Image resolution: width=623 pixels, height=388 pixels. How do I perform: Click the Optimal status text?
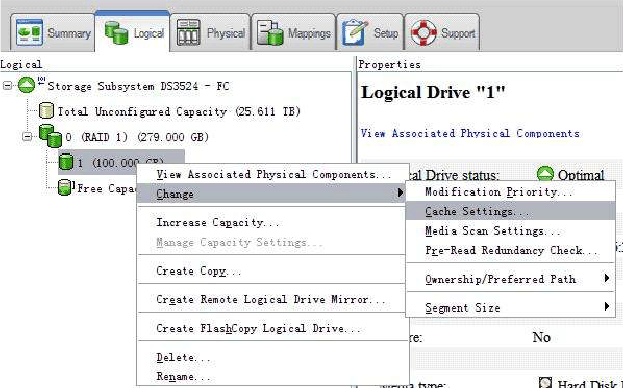(581, 175)
